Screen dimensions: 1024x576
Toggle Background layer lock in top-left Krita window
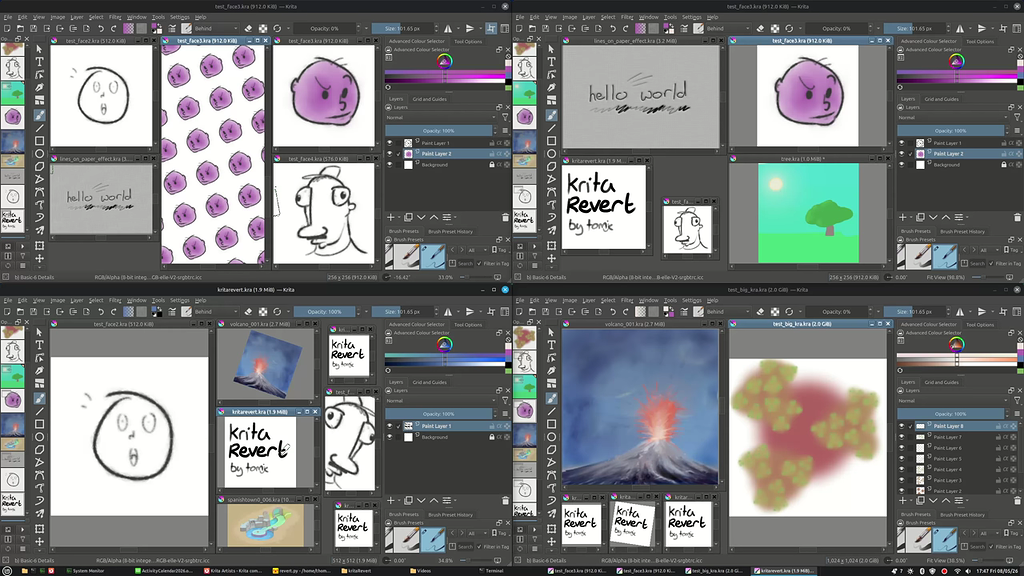click(492, 165)
